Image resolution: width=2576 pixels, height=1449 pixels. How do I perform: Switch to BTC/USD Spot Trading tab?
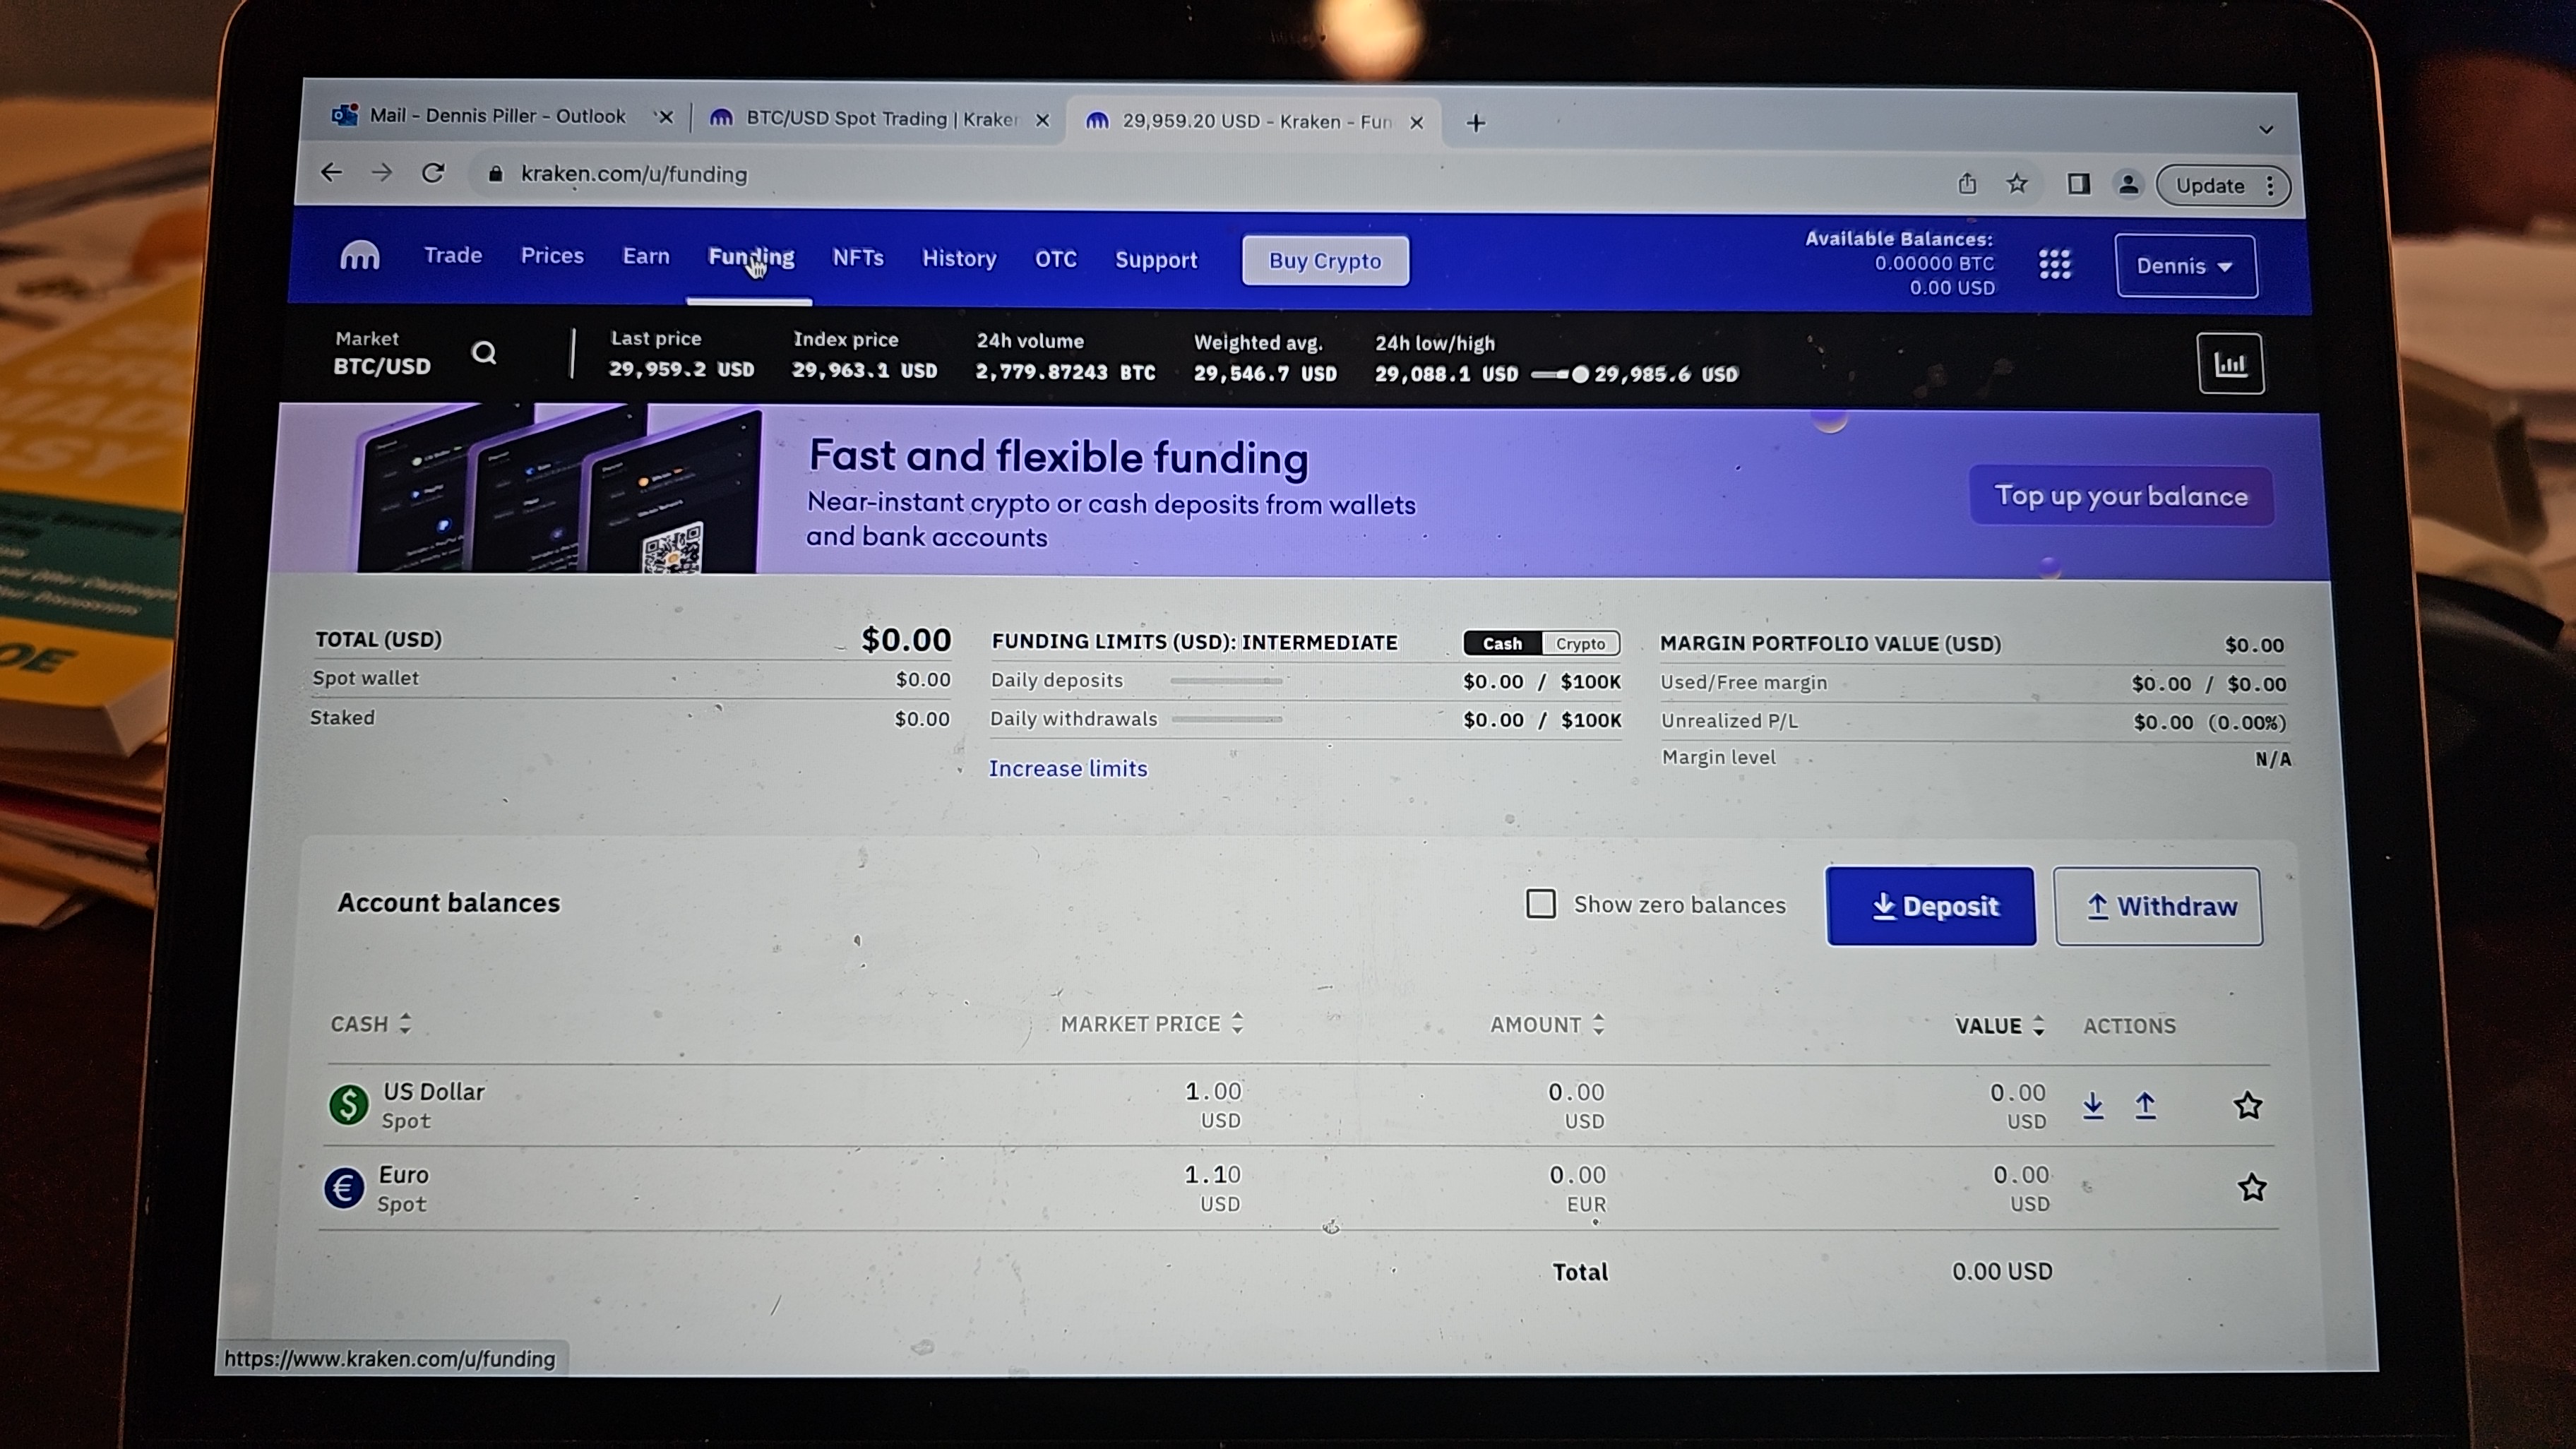click(880, 119)
